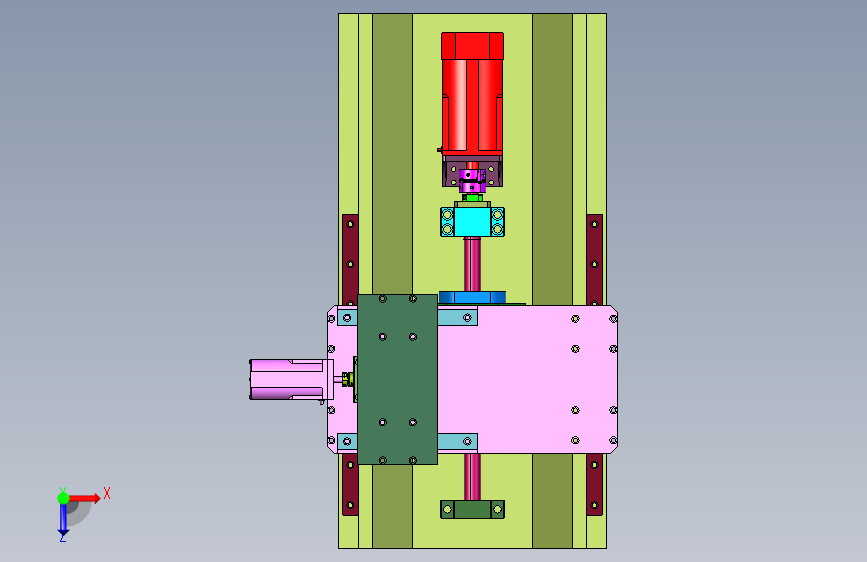Select the lead screw shaft above blue nut

[472, 264]
